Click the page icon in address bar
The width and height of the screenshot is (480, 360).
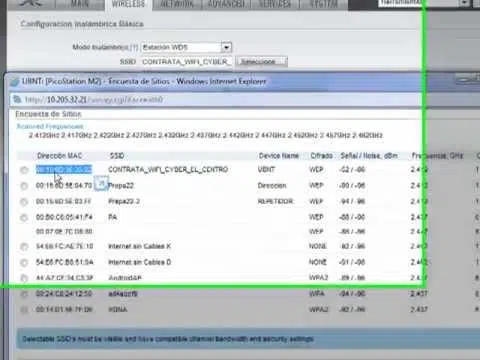(x=17, y=99)
